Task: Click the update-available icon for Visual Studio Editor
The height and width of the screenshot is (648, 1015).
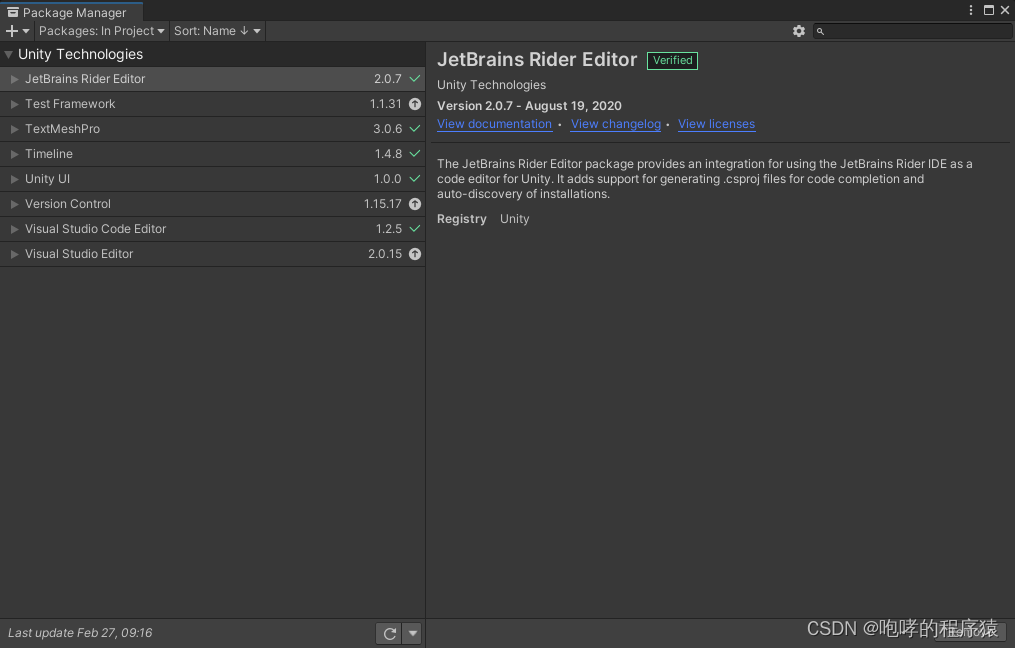Action: 415,254
